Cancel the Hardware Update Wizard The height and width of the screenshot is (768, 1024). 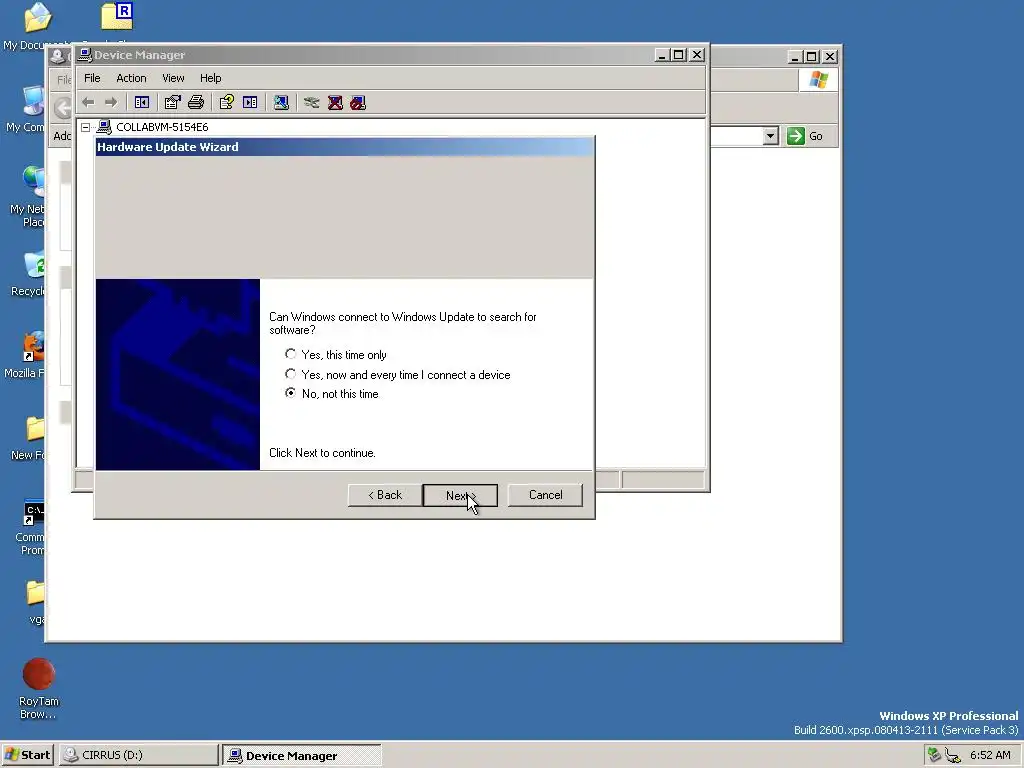[545, 495]
